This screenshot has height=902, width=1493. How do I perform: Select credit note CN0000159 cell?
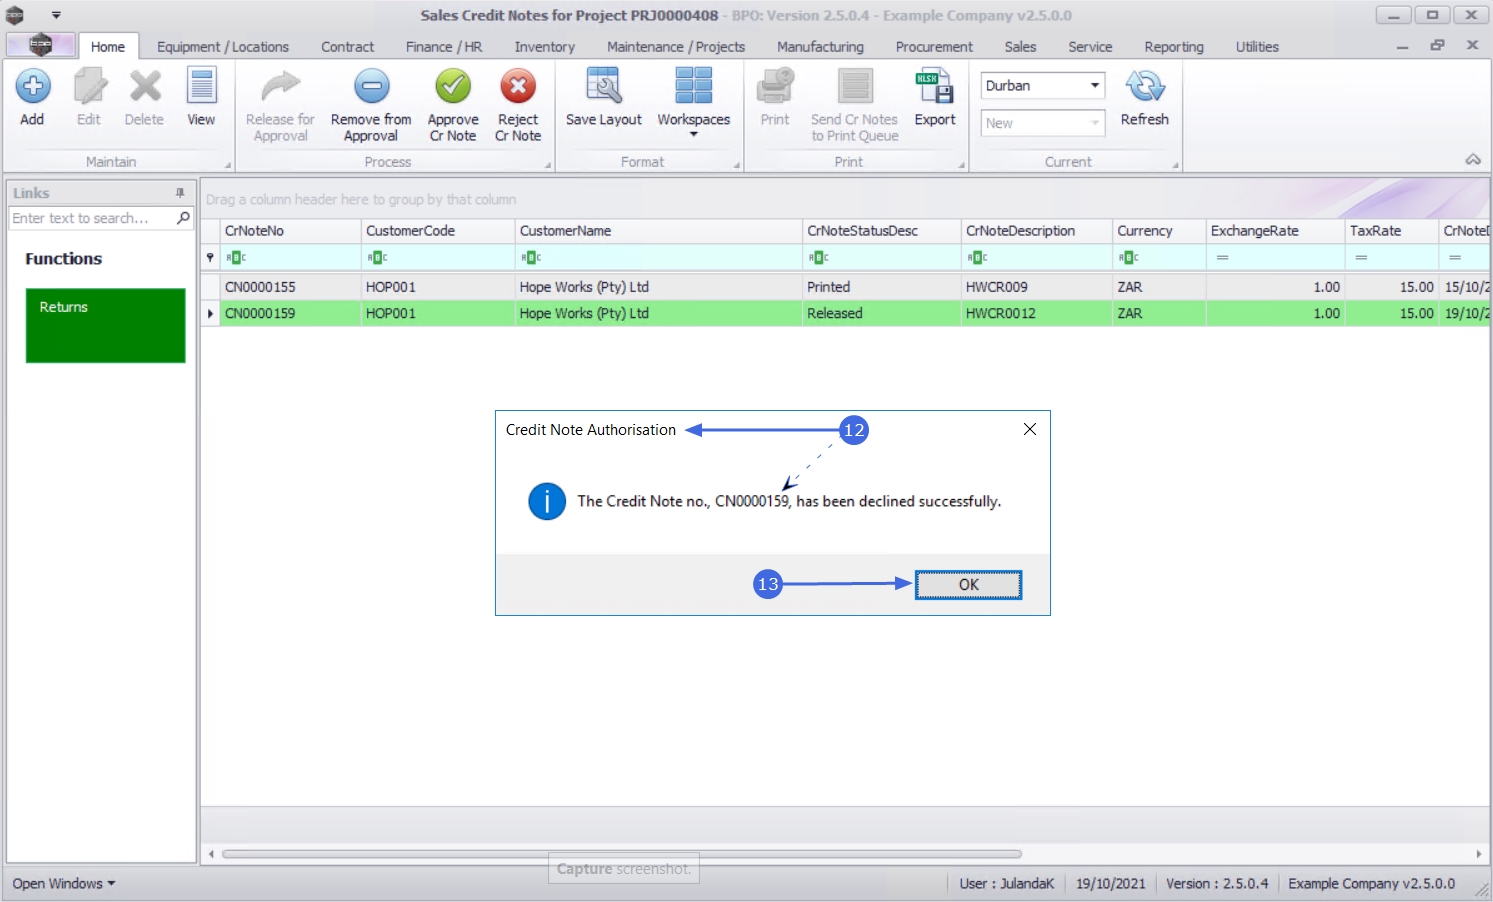coord(290,313)
